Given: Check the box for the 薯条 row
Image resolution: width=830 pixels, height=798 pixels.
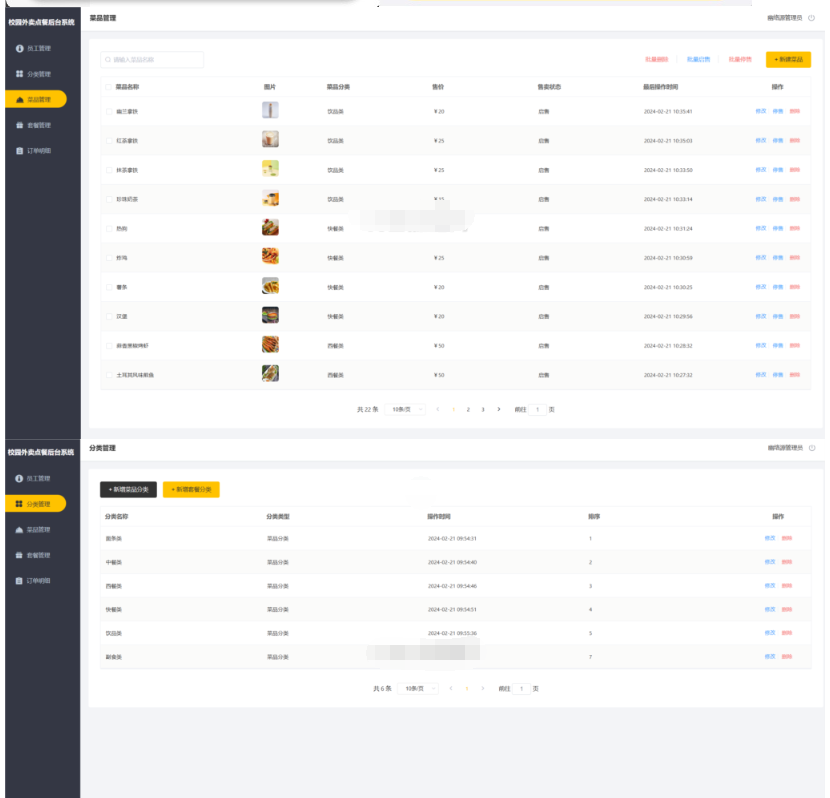Looking at the screenshot, I should pyautogui.click(x=109, y=287).
